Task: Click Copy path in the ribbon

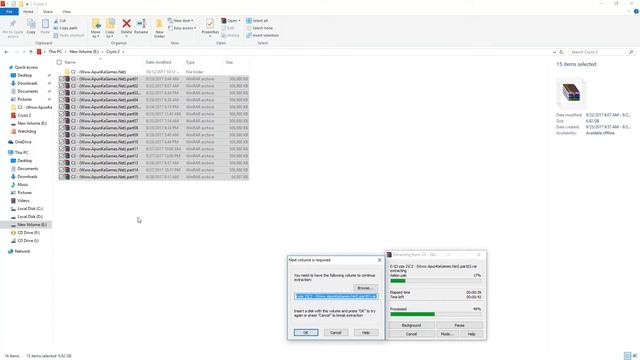Action: point(65,28)
